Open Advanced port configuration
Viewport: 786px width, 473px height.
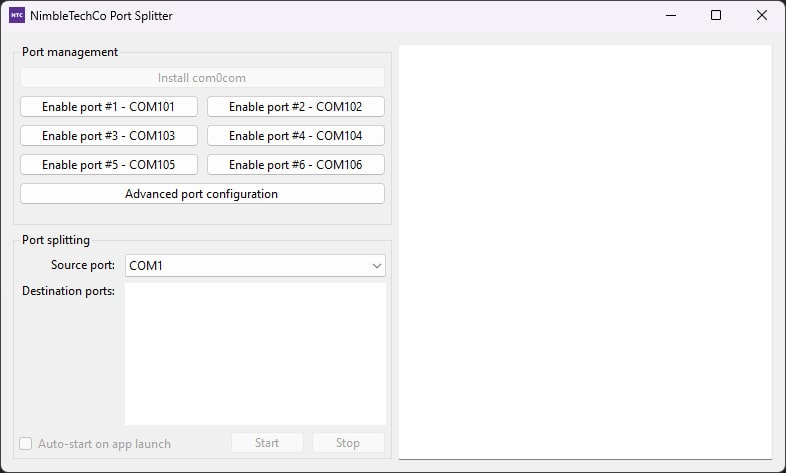(202, 194)
